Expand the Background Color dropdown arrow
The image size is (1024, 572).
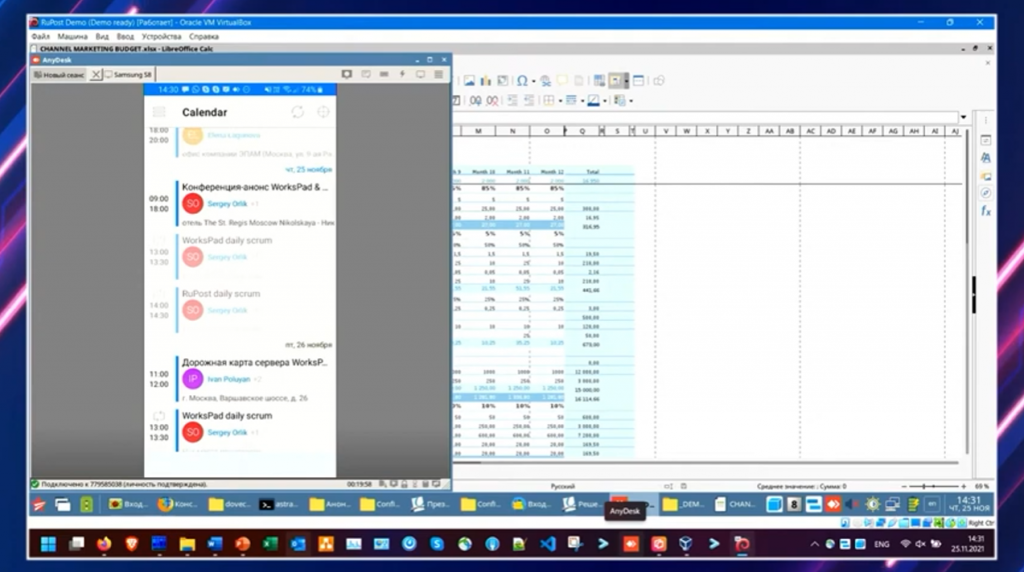click(x=605, y=101)
